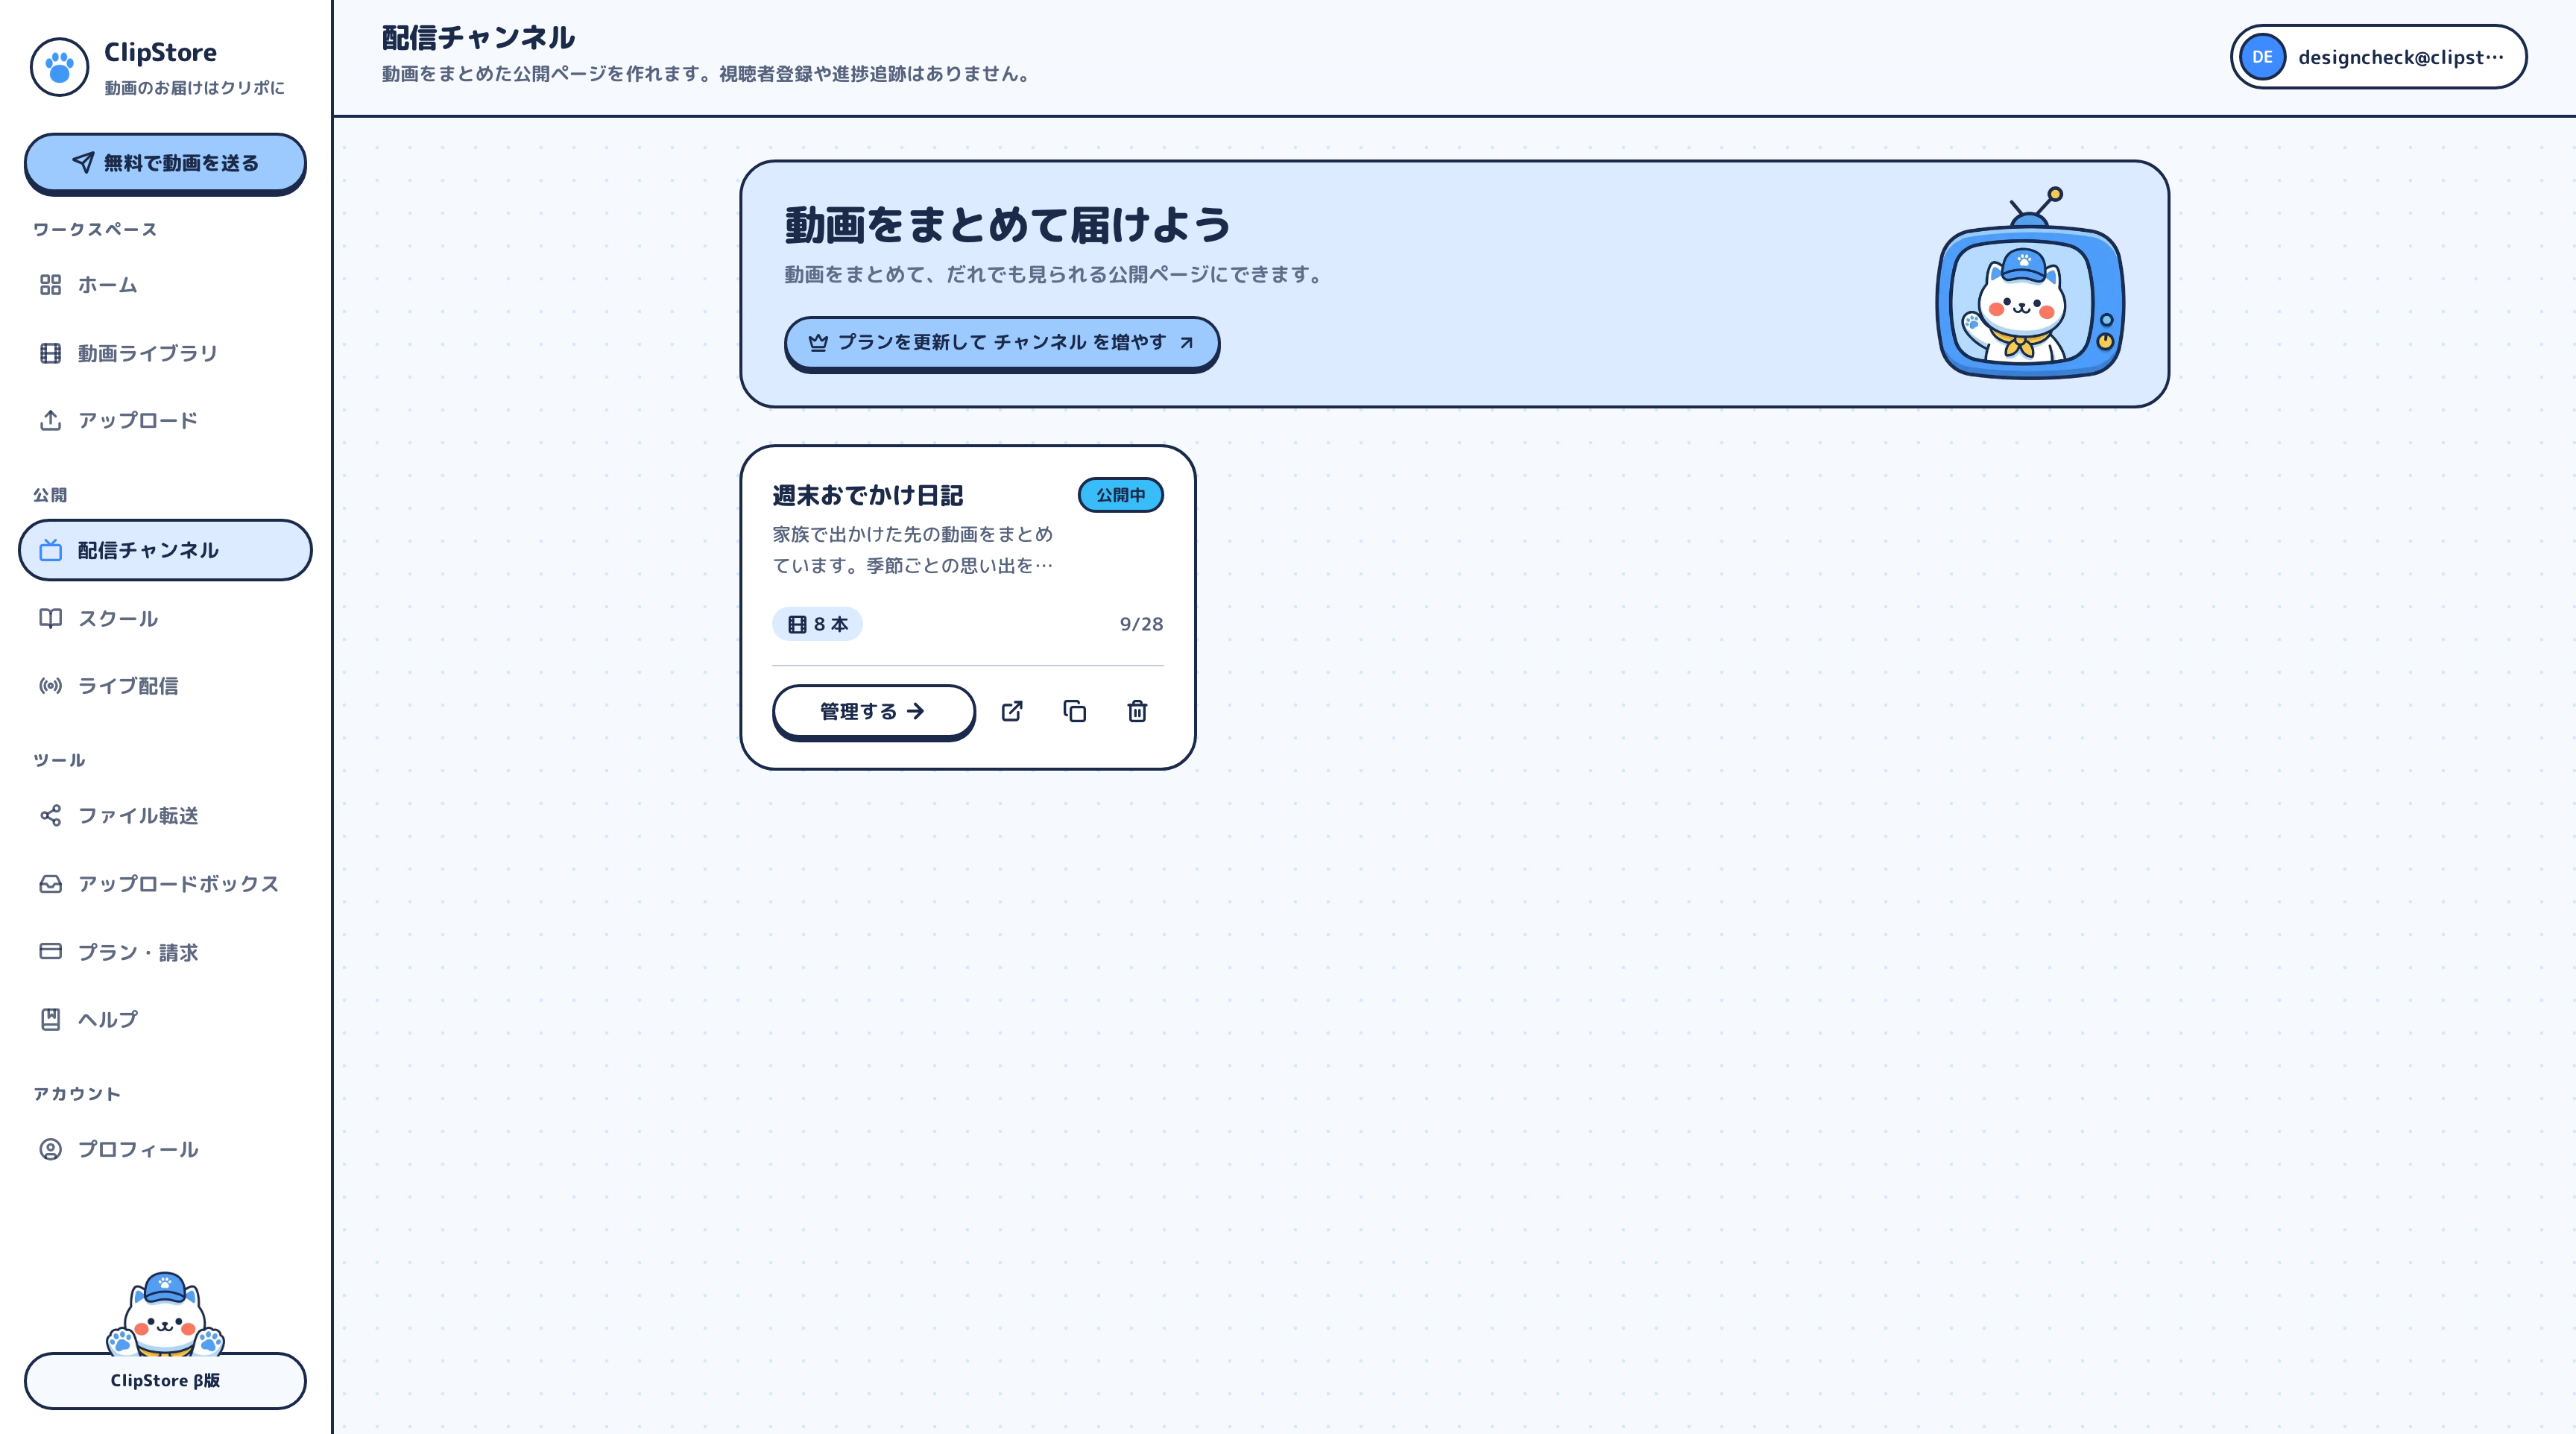Go to プラン・請求 page

(165, 952)
